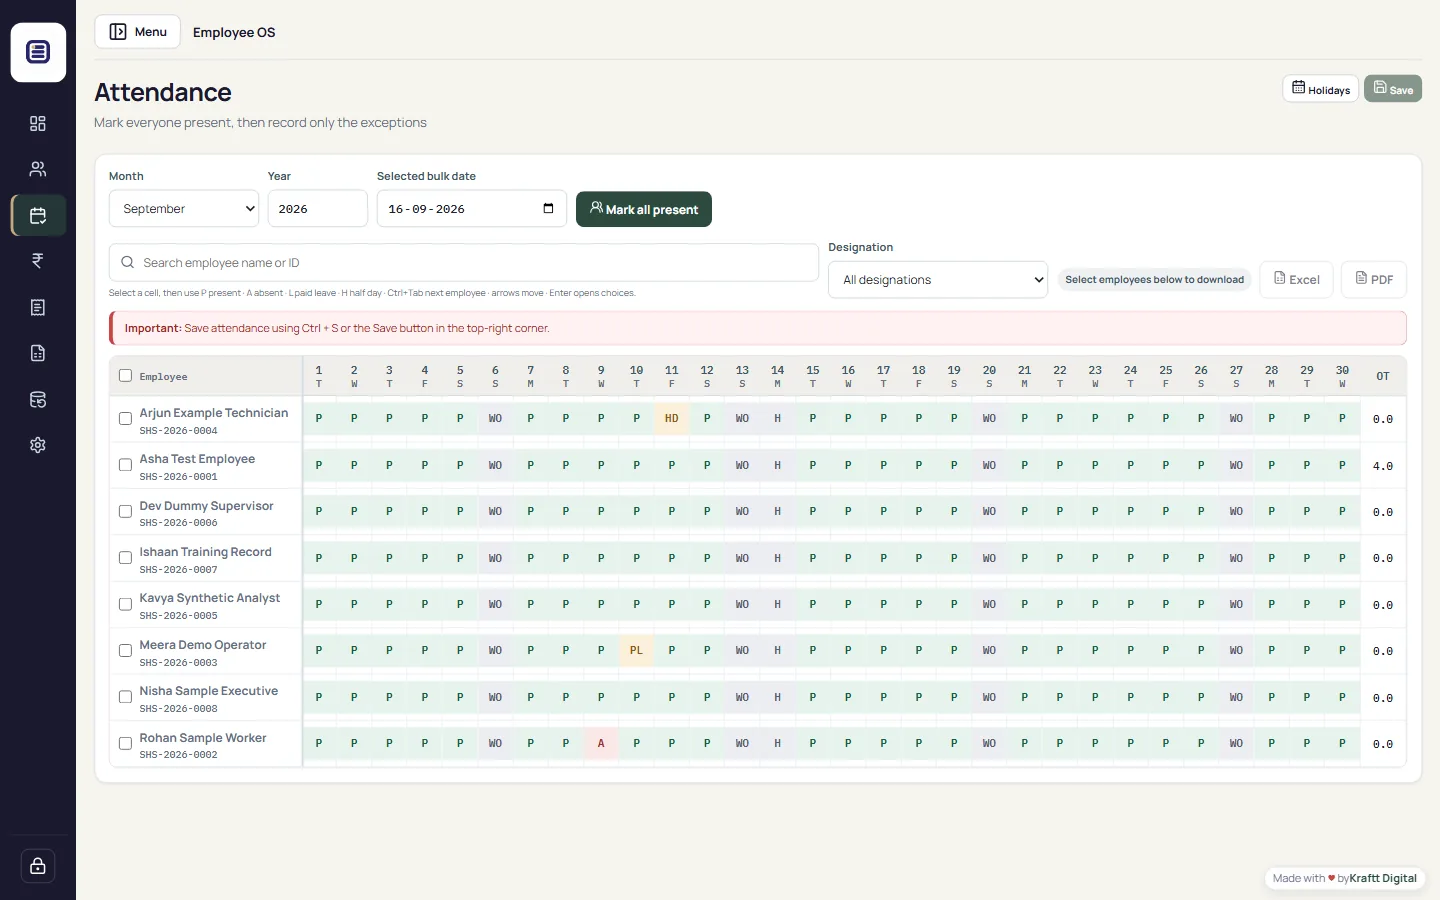Click the Year input field
Image resolution: width=1440 pixels, height=900 pixels.
click(x=317, y=209)
